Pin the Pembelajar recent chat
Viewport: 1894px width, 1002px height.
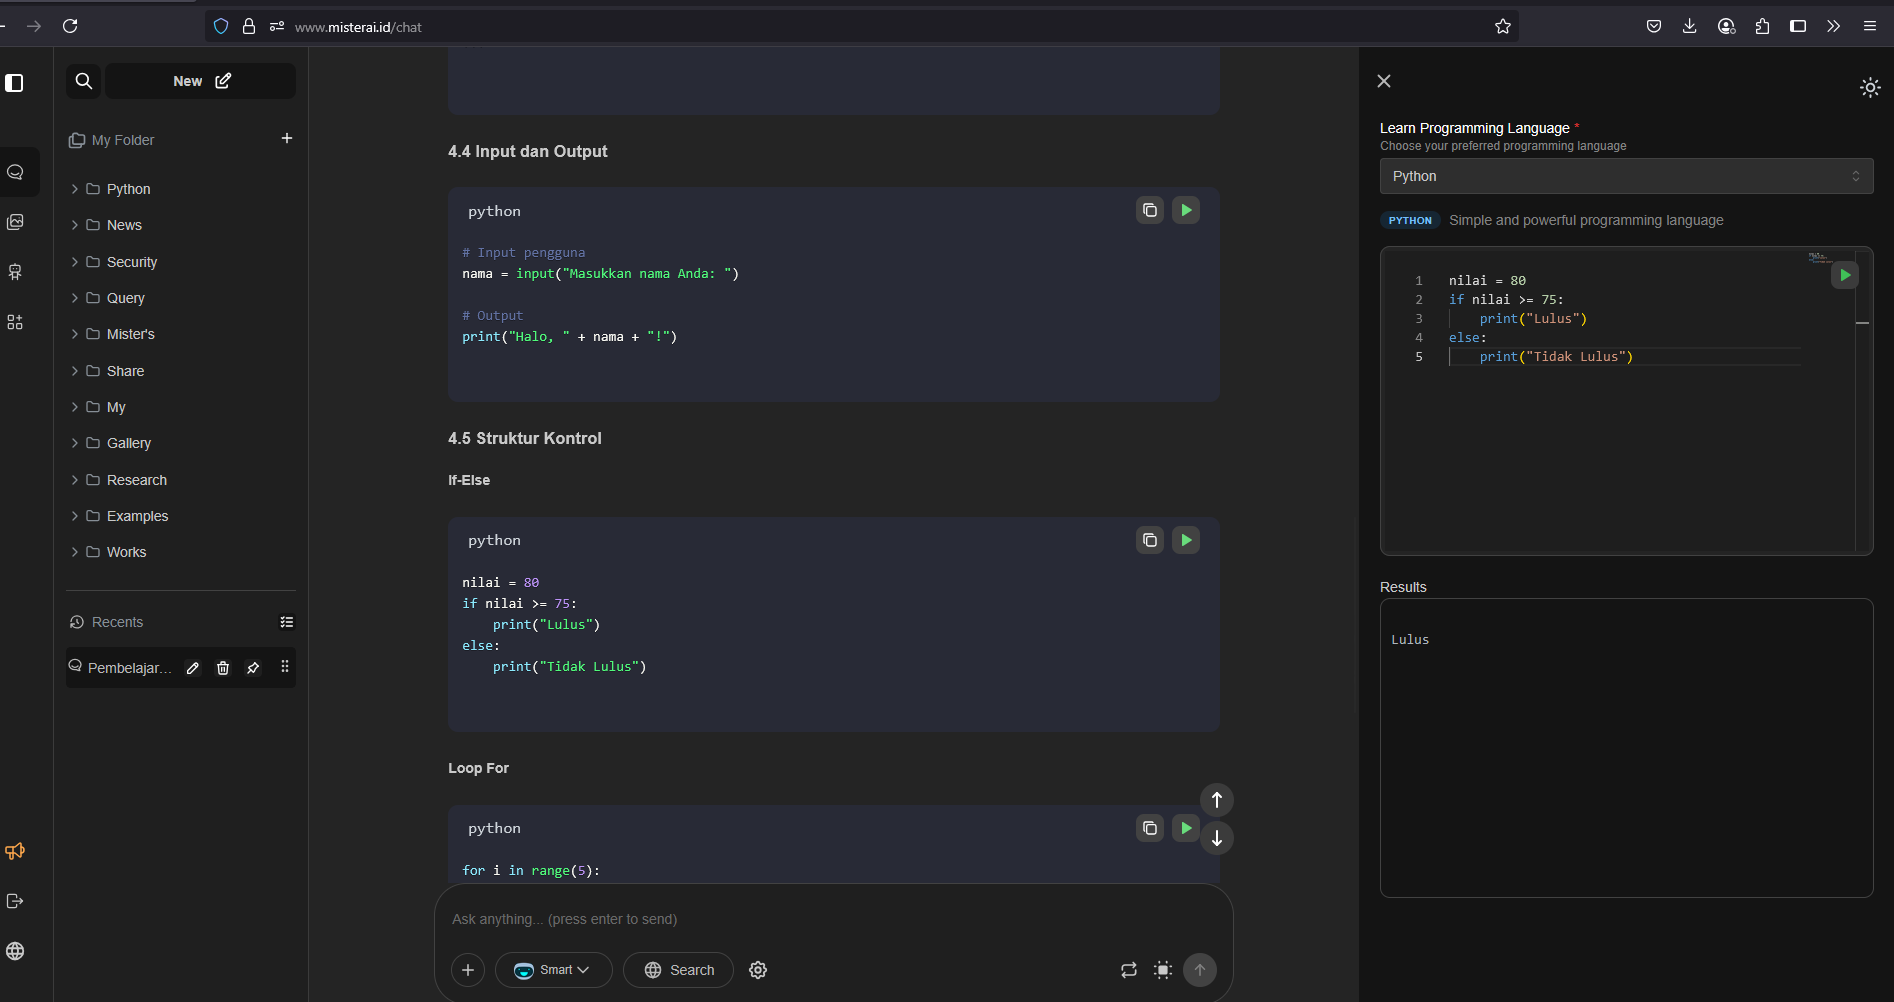click(253, 668)
